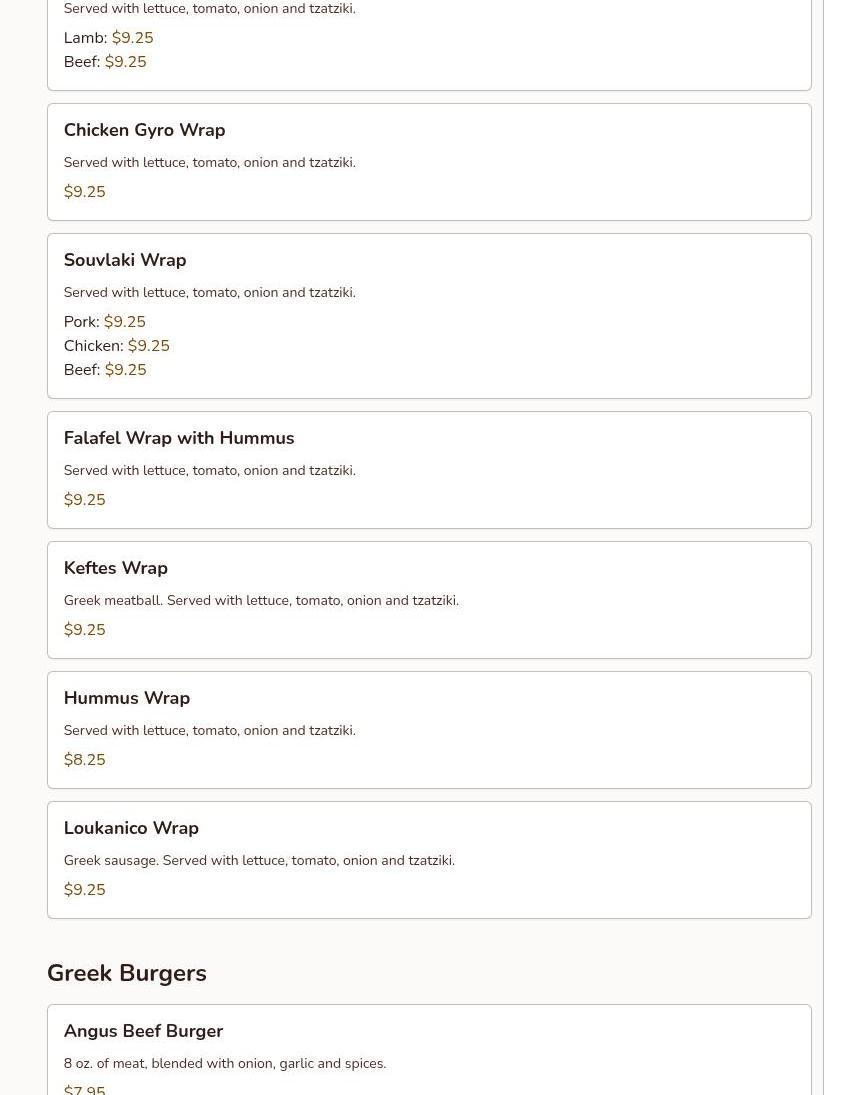Open the Keftes Wrap item title
844x1095 pixels.
pyautogui.click(x=115, y=568)
